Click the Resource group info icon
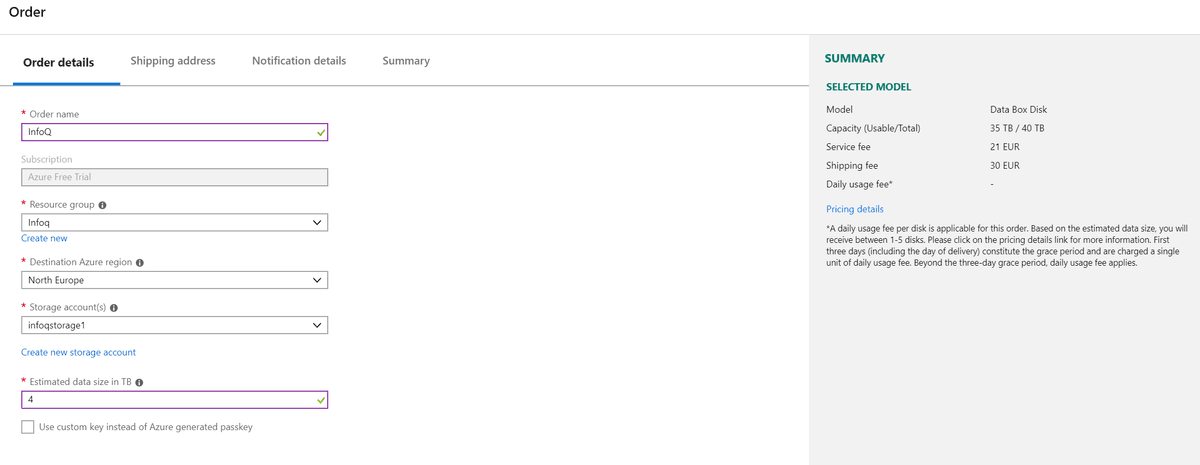Viewport: 1200px width, 465px height. coord(103,205)
